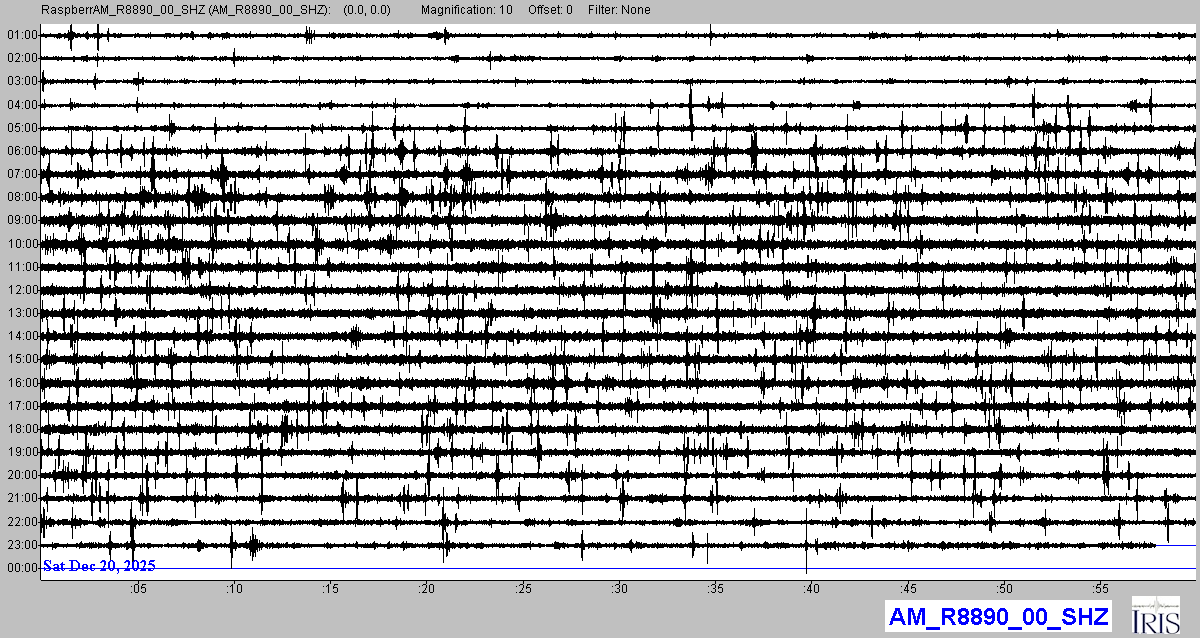The image size is (1200, 638).
Task: Click the :05 minute axis marker
Action: click(x=138, y=588)
